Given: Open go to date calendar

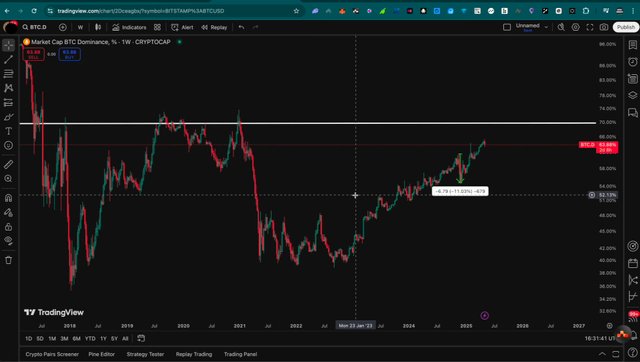Looking at the screenshot, I should click(141, 338).
